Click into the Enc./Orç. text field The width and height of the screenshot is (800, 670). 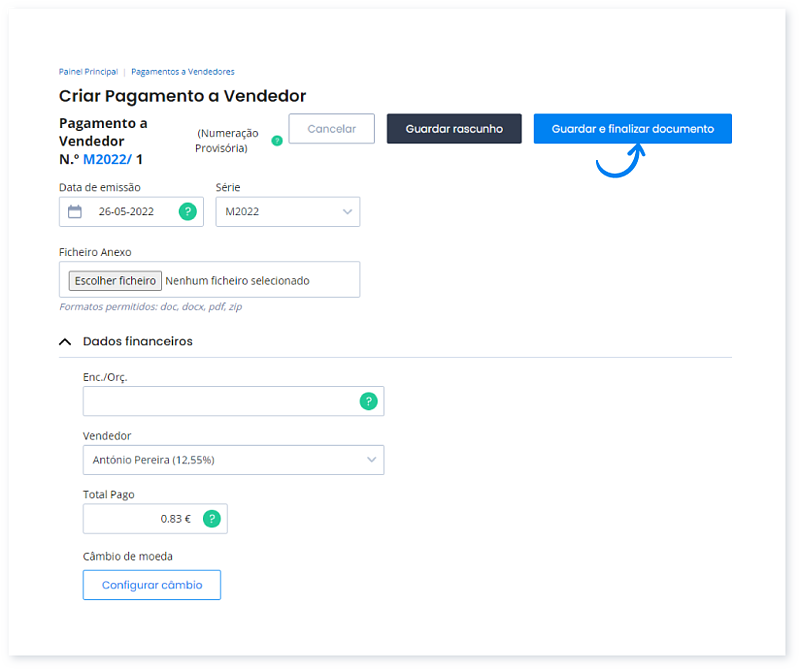[x=220, y=401]
